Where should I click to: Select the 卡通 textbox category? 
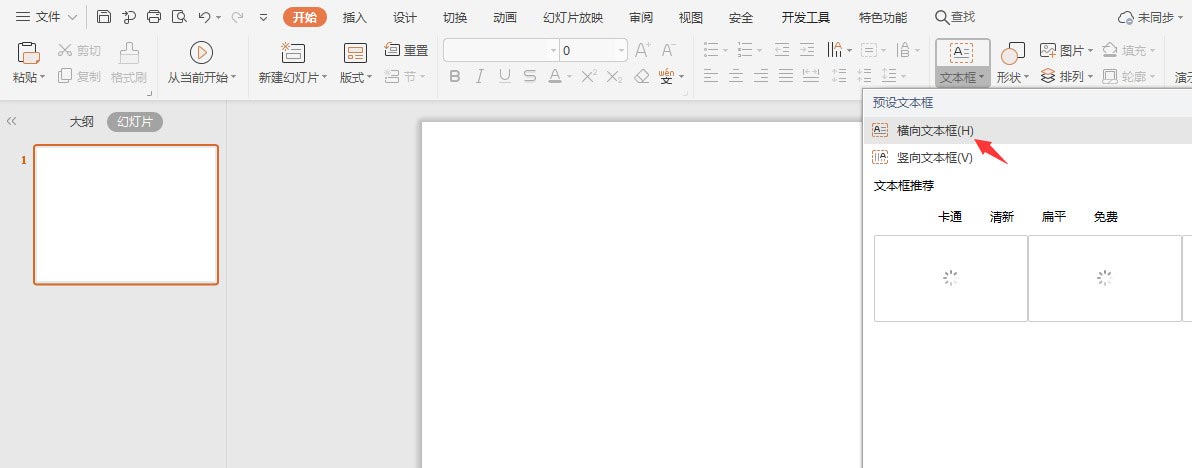click(x=950, y=217)
